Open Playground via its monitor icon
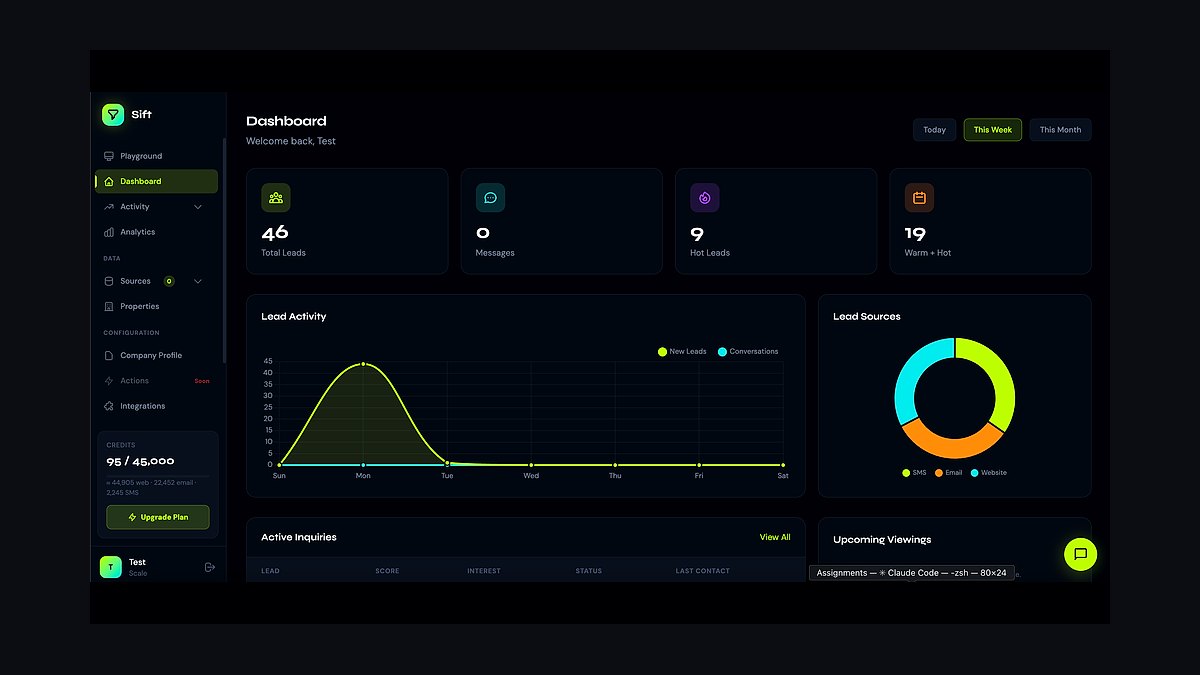 coord(109,156)
